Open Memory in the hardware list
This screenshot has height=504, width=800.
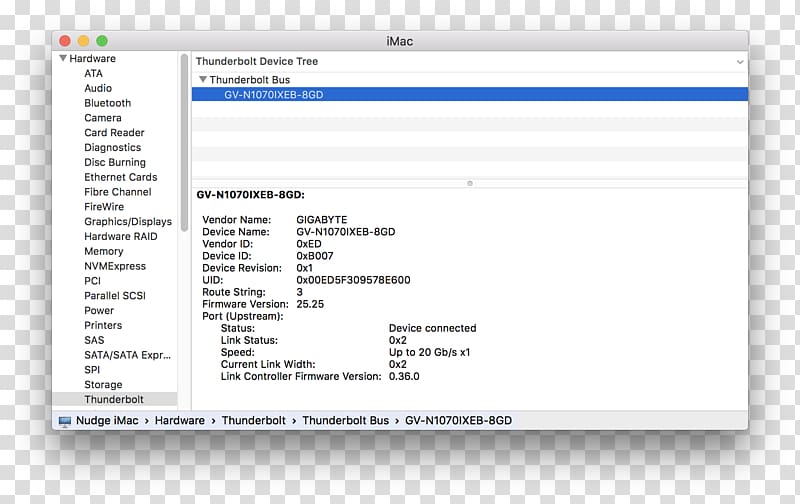click(x=104, y=251)
